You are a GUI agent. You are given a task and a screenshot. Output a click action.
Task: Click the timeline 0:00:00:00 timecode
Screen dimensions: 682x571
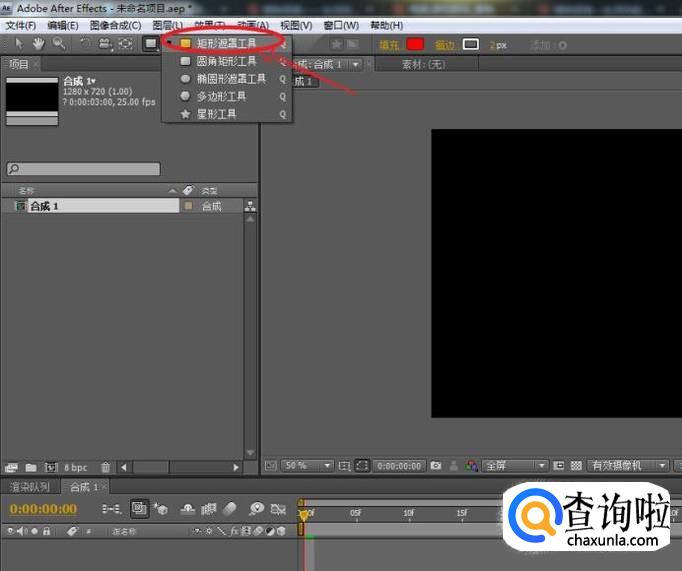[43, 508]
